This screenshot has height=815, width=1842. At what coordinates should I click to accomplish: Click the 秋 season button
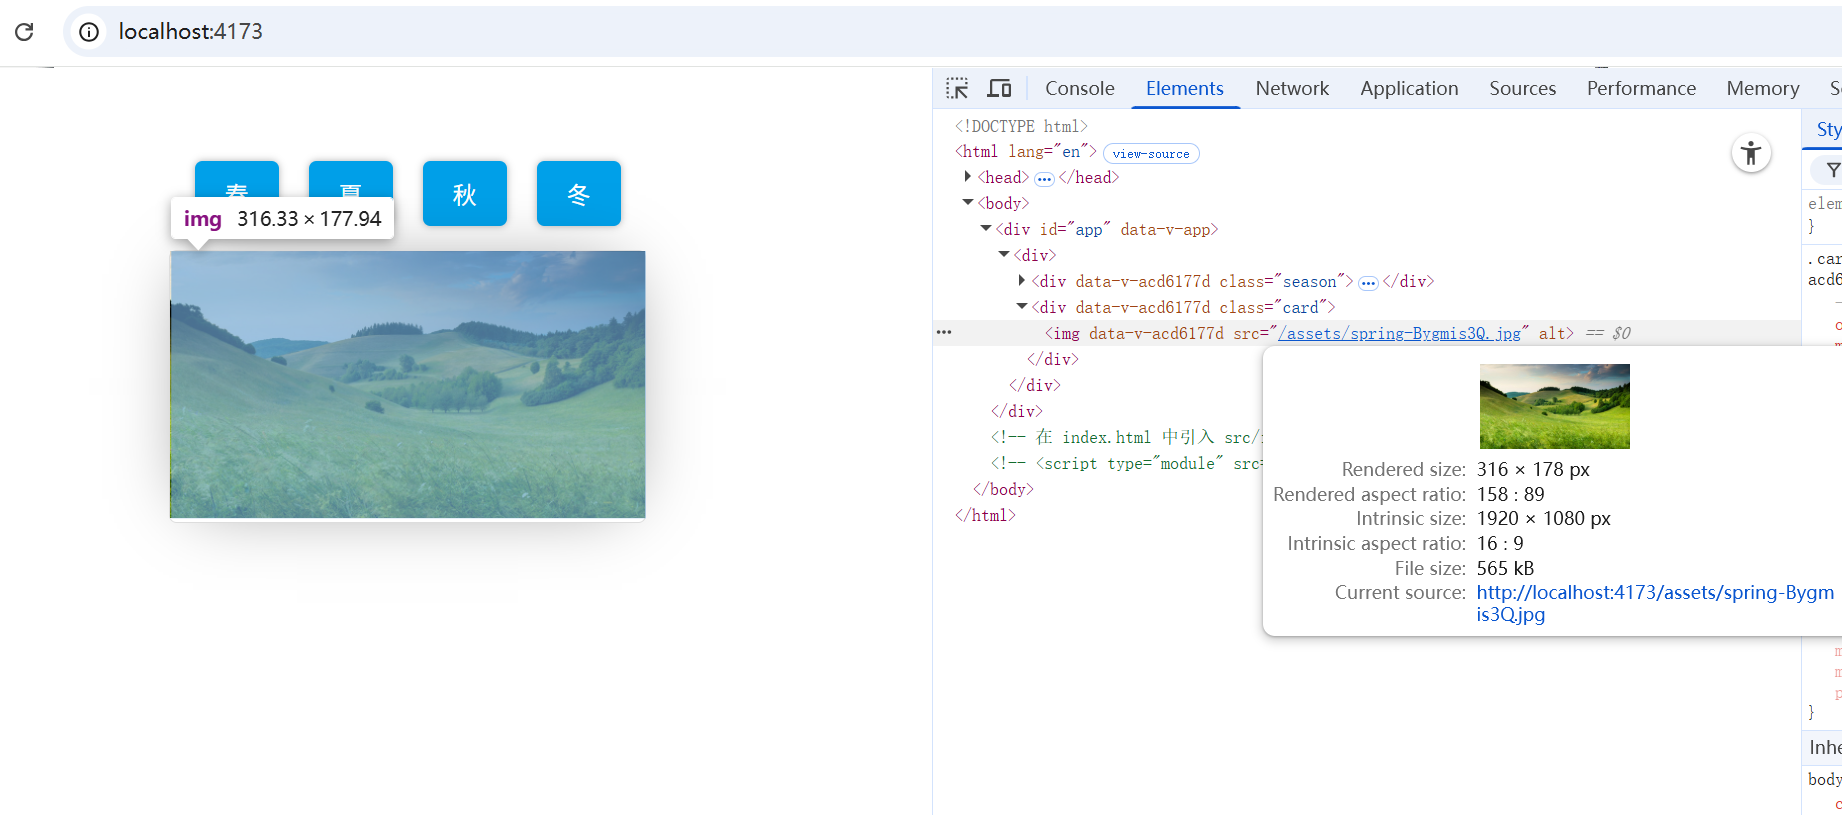[x=465, y=193]
